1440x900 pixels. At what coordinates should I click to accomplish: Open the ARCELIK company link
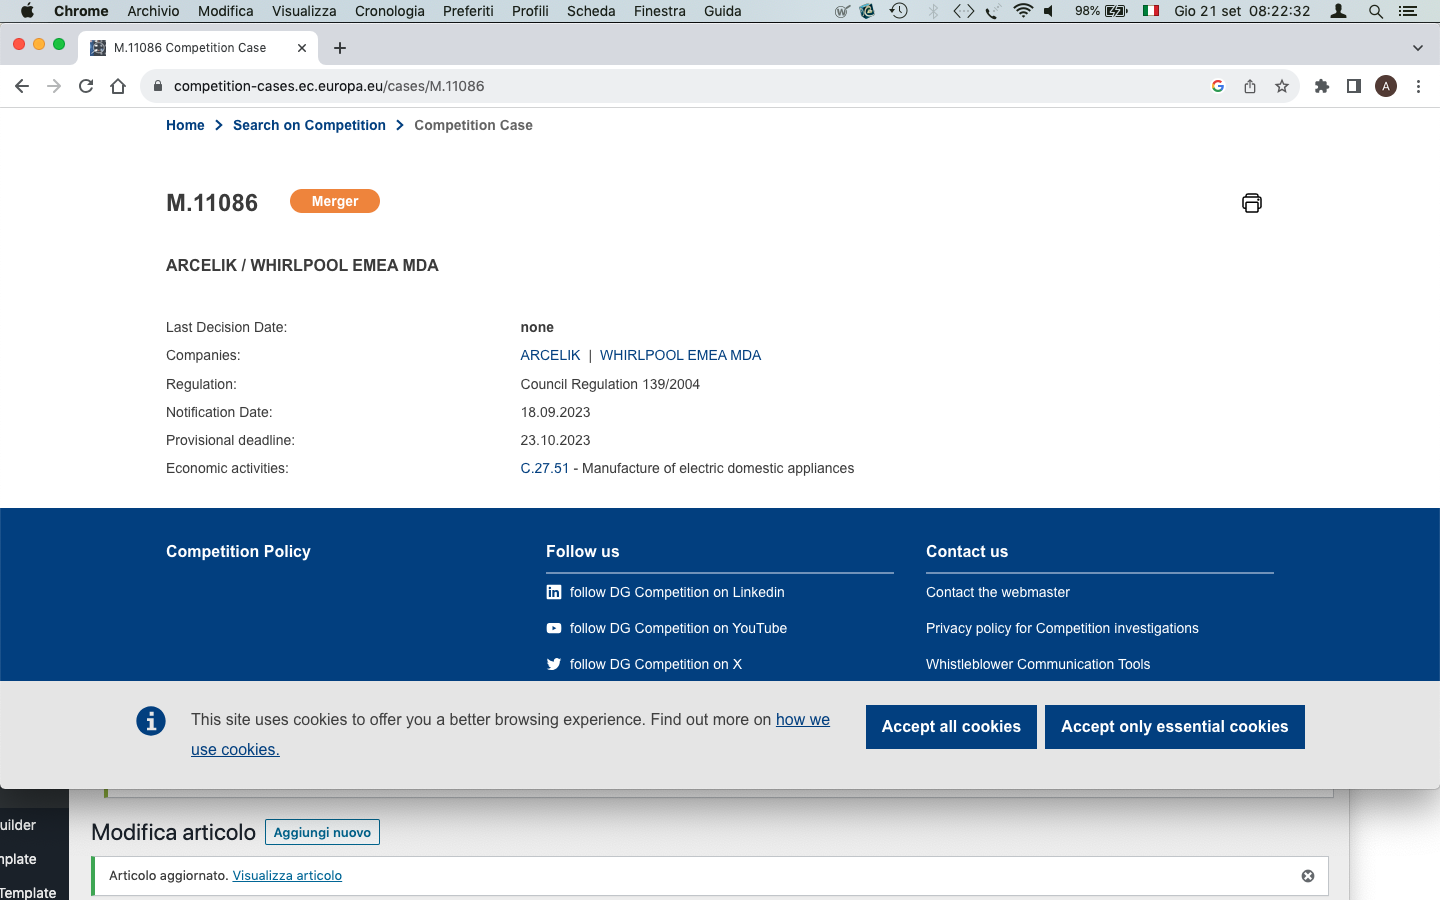550,355
